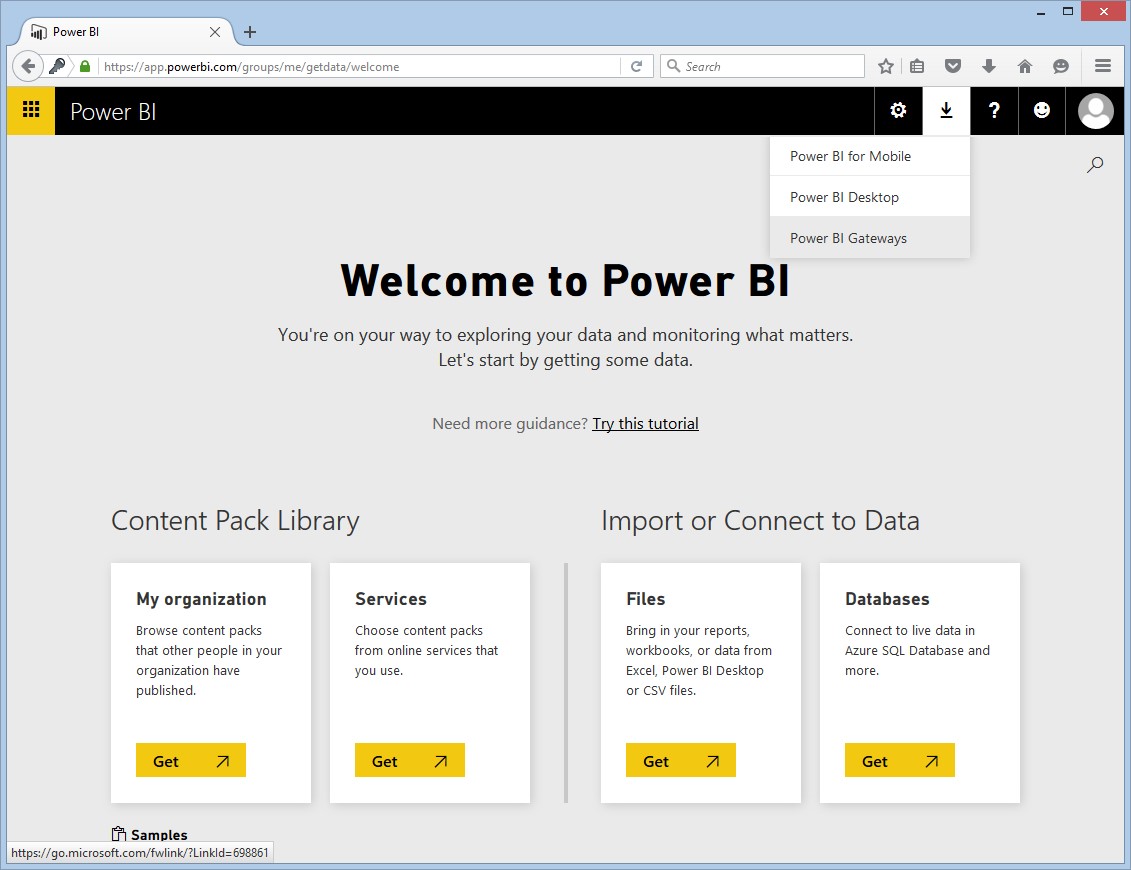The width and height of the screenshot is (1131, 870).
Task: Open the Try this tutorial link
Action: click(646, 423)
